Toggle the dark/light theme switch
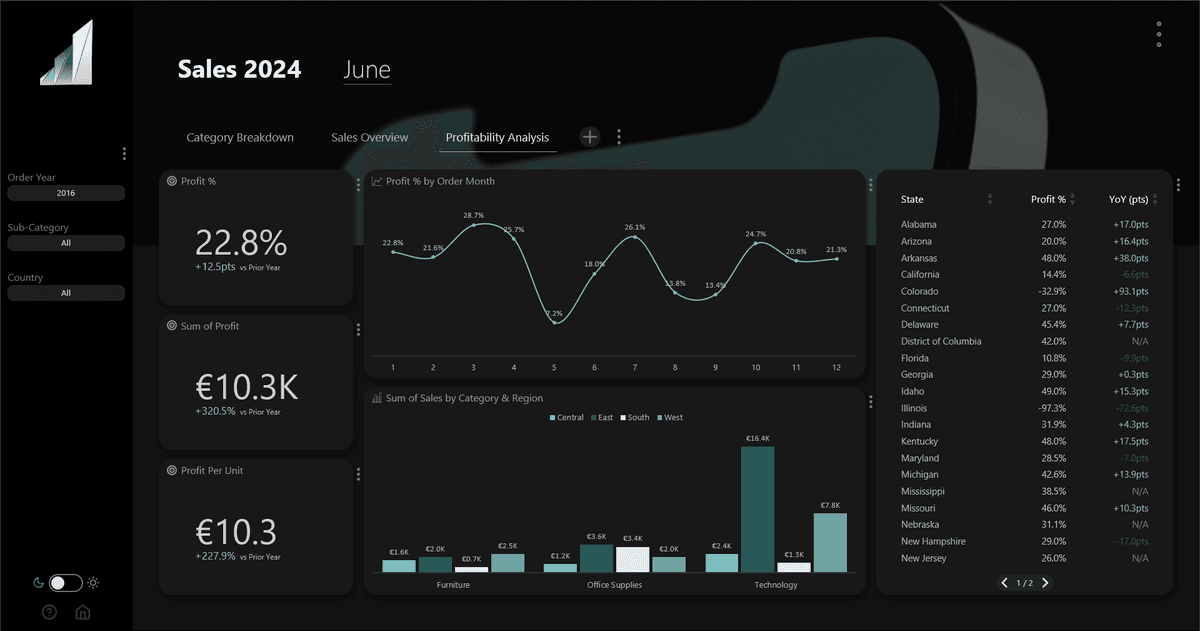Screen dimensions: 1200x631 pos(65,583)
